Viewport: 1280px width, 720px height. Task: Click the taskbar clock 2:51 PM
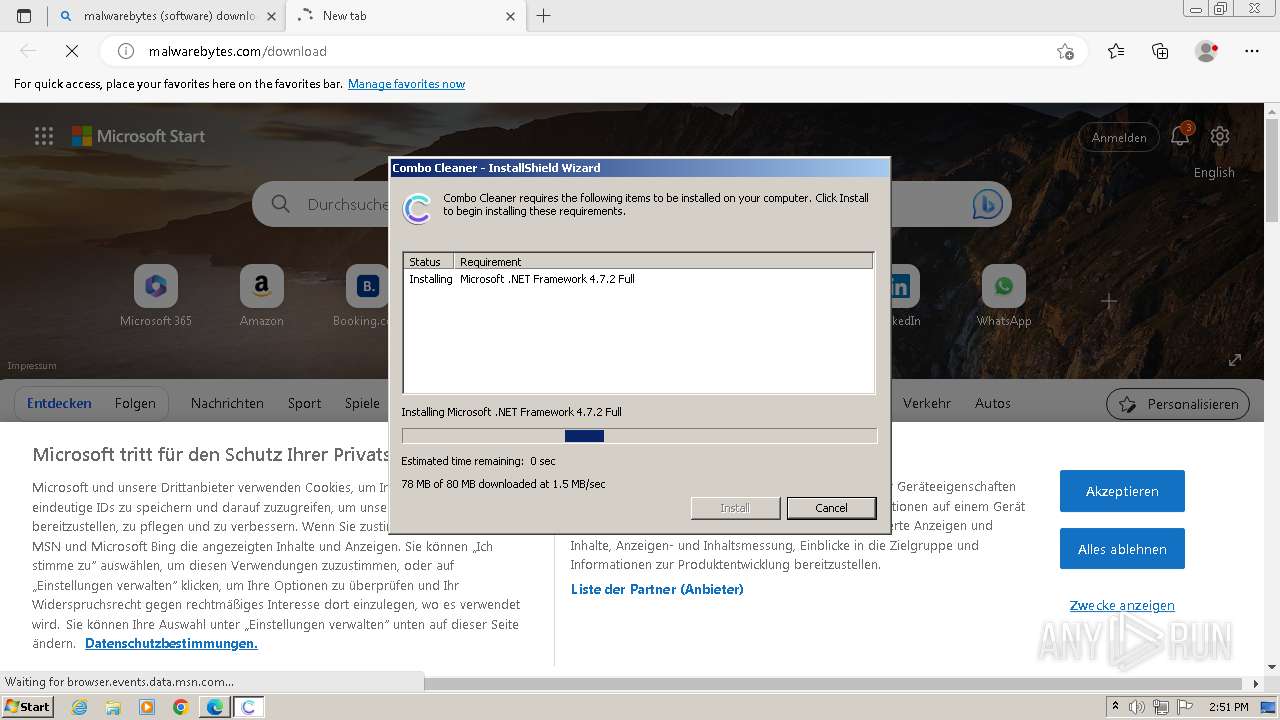pos(1229,707)
